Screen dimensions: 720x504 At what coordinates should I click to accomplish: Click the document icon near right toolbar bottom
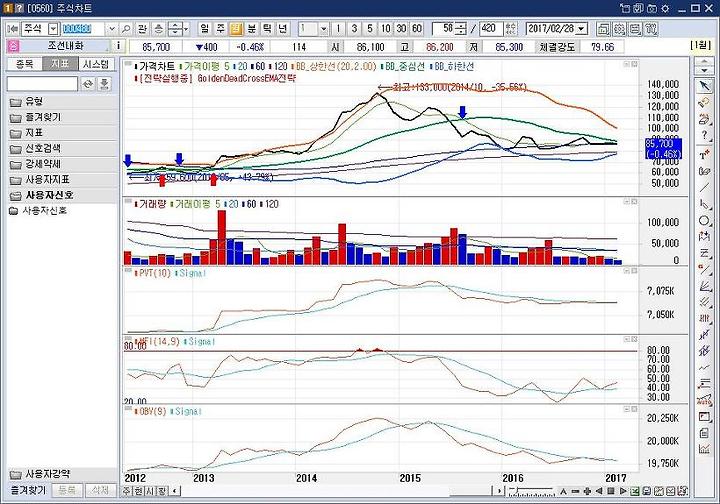704,433
